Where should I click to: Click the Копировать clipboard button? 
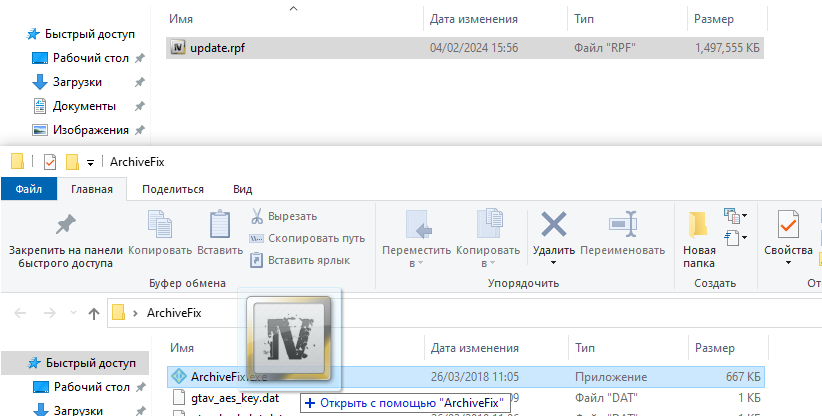pyautogui.click(x=160, y=233)
